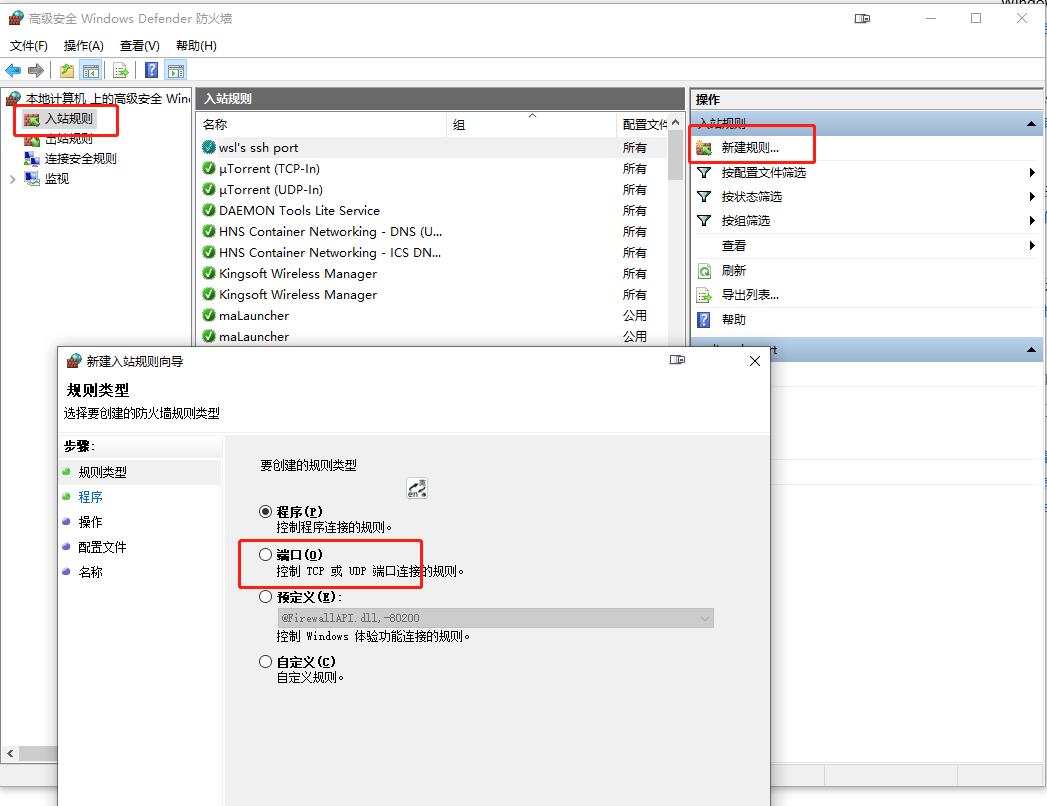Open the 文件(F) menu
Screen dimensions: 1047x806
pos(29,46)
